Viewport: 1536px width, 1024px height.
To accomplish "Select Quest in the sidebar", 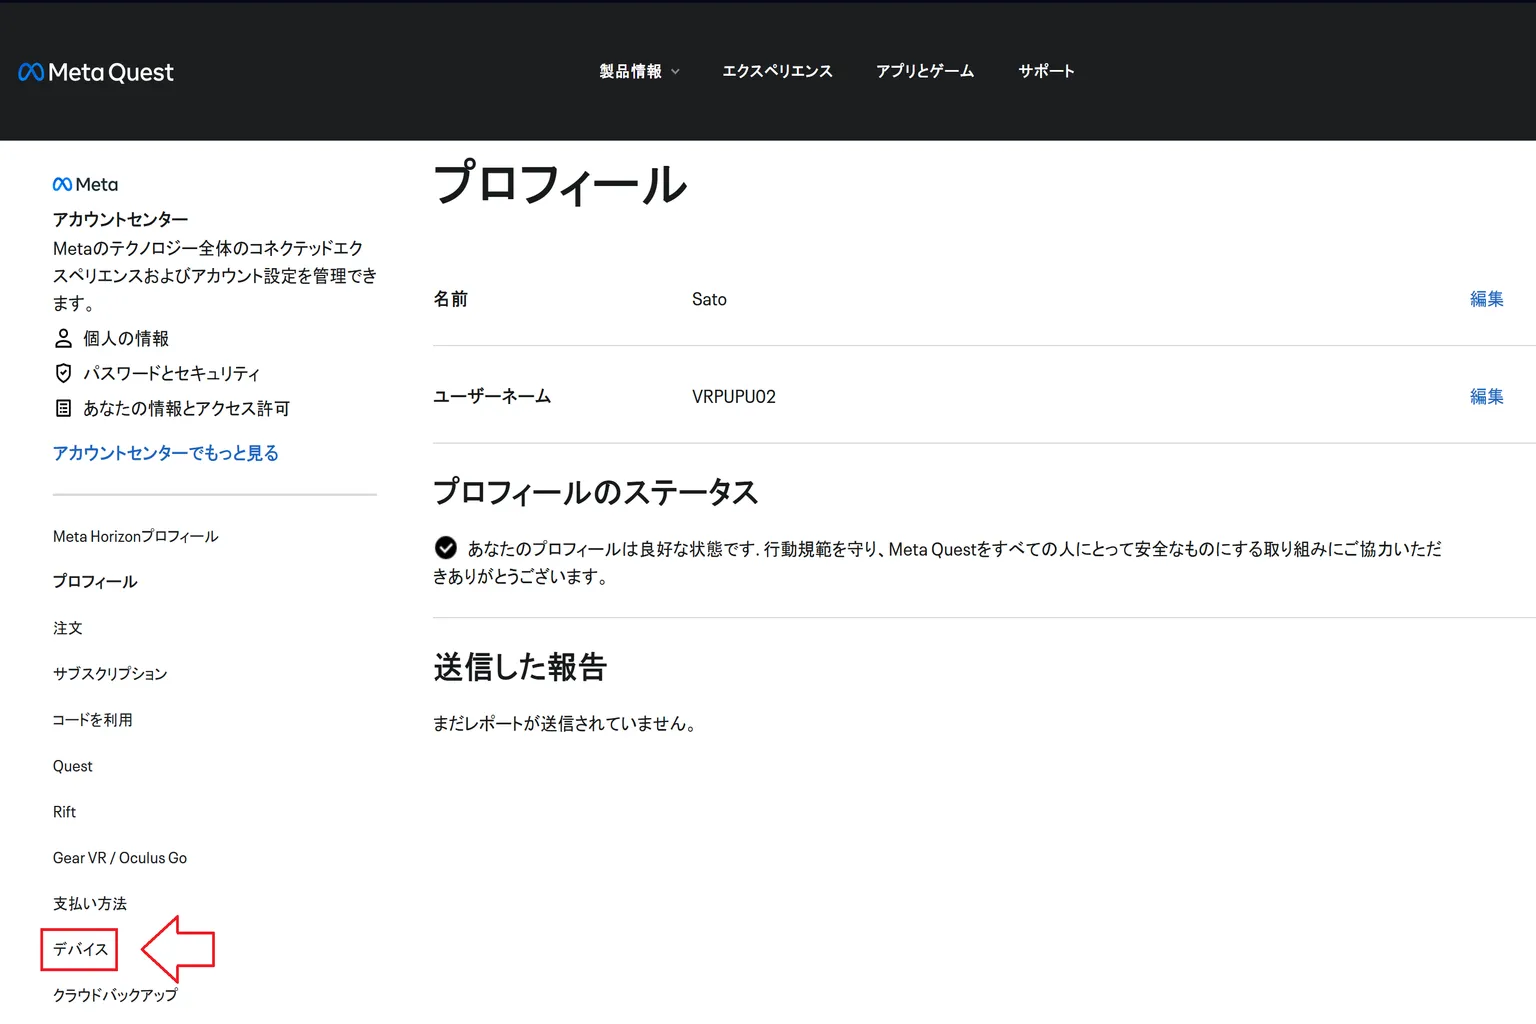I will 73,766.
